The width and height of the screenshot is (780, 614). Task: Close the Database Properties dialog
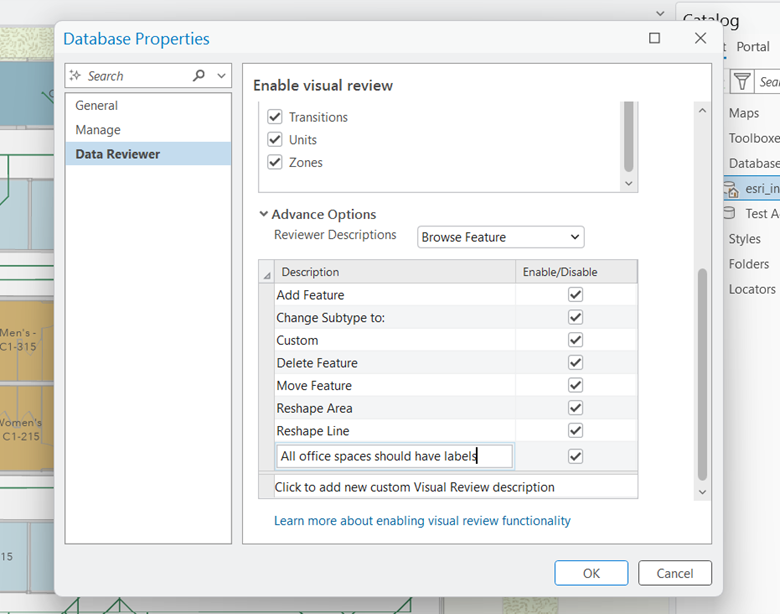[x=700, y=38]
